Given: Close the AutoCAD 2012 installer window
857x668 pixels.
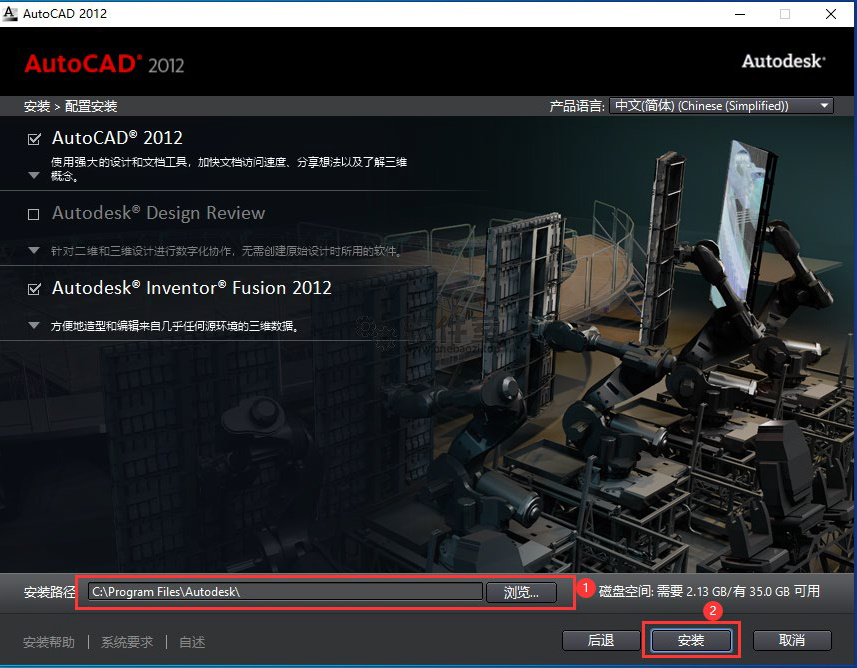Looking at the screenshot, I should 831,14.
